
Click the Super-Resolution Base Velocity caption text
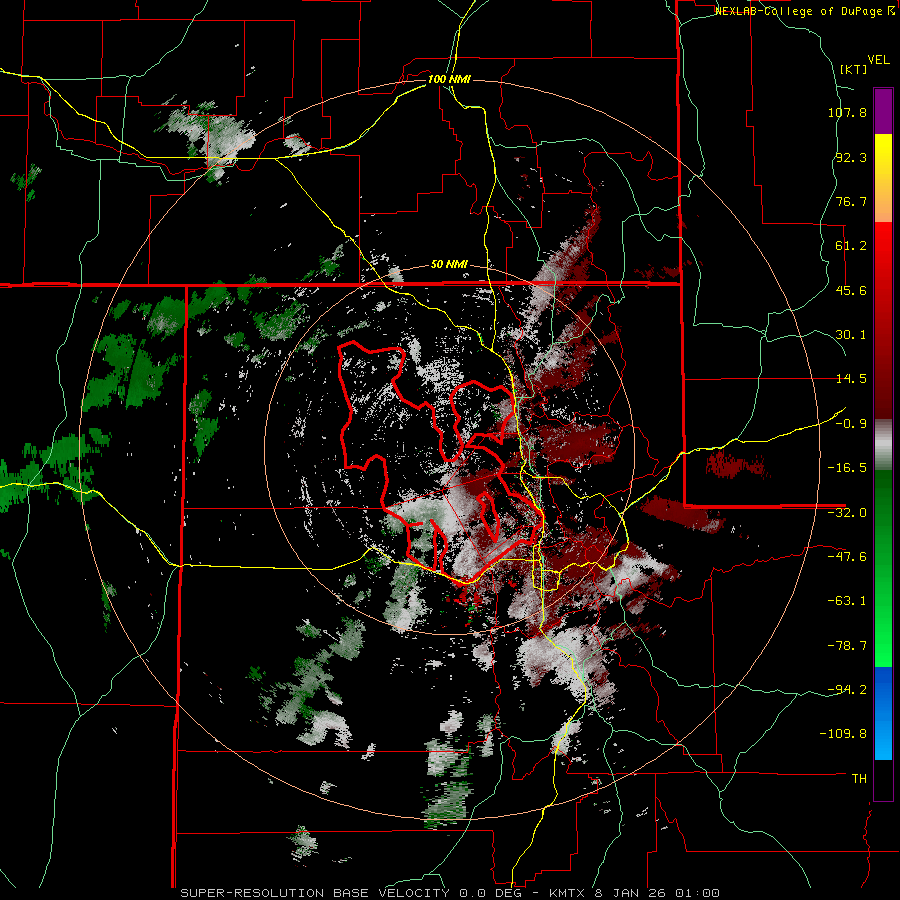coord(449,893)
